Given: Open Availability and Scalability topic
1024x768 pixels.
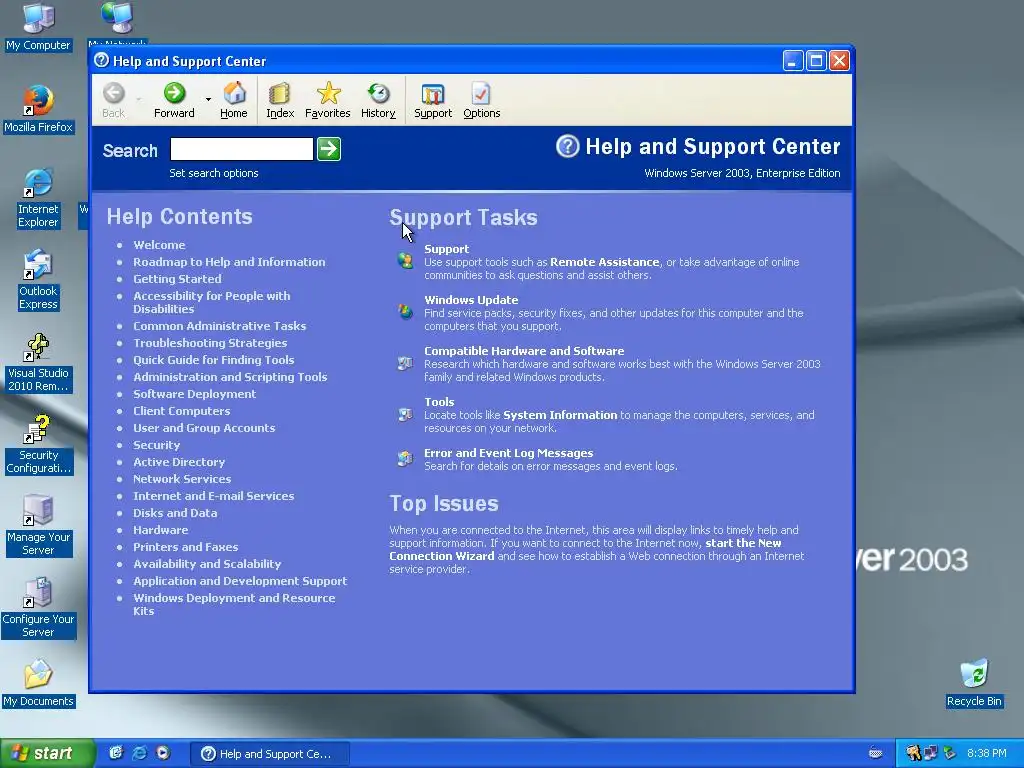Looking at the screenshot, I should click(x=207, y=564).
